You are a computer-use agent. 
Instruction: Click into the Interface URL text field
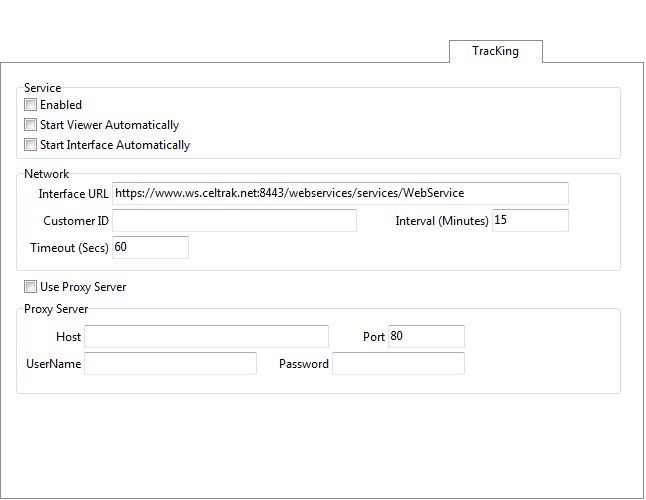click(x=340, y=193)
